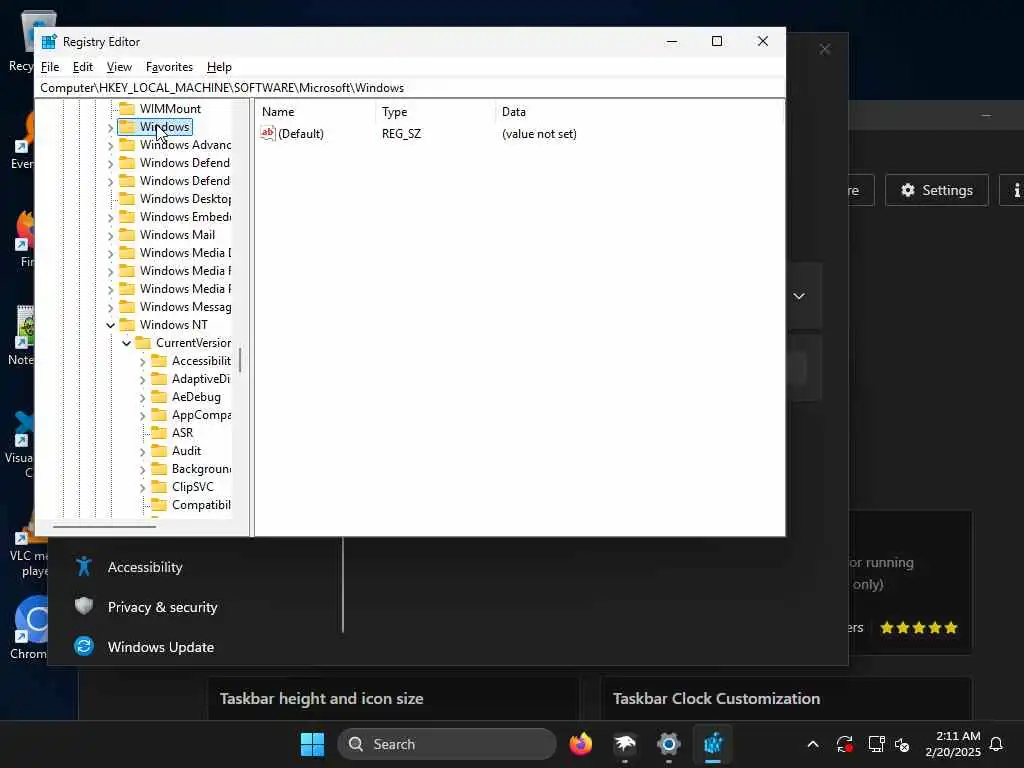The height and width of the screenshot is (768, 1024).
Task: Click the REG_SZ type cell
Action: point(401,134)
